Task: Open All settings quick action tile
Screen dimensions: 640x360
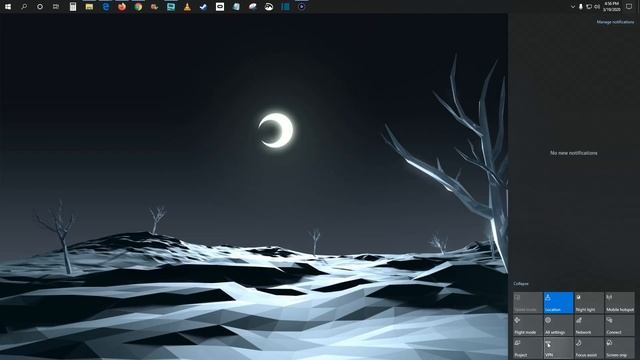Action: [558, 325]
